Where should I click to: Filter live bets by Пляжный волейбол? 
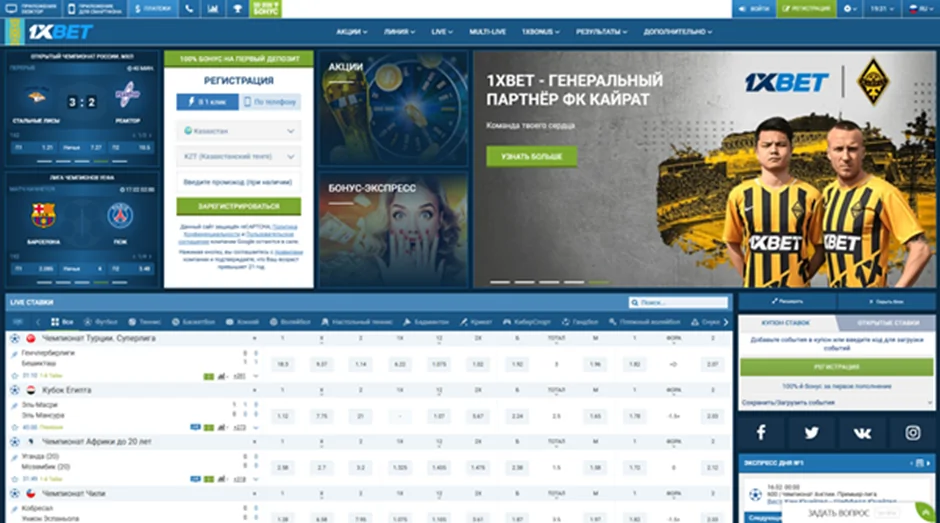click(x=644, y=322)
